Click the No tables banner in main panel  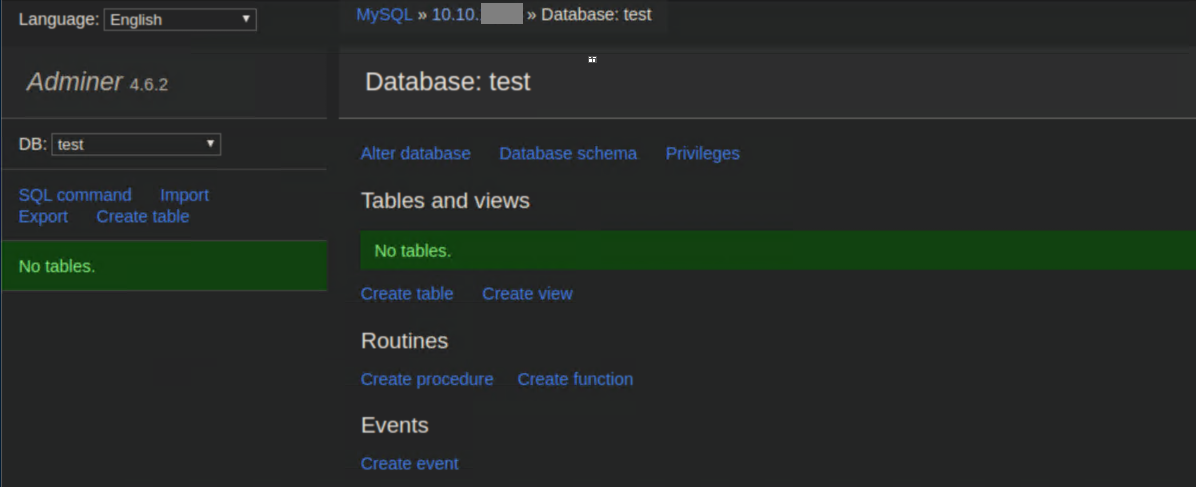pos(412,250)
